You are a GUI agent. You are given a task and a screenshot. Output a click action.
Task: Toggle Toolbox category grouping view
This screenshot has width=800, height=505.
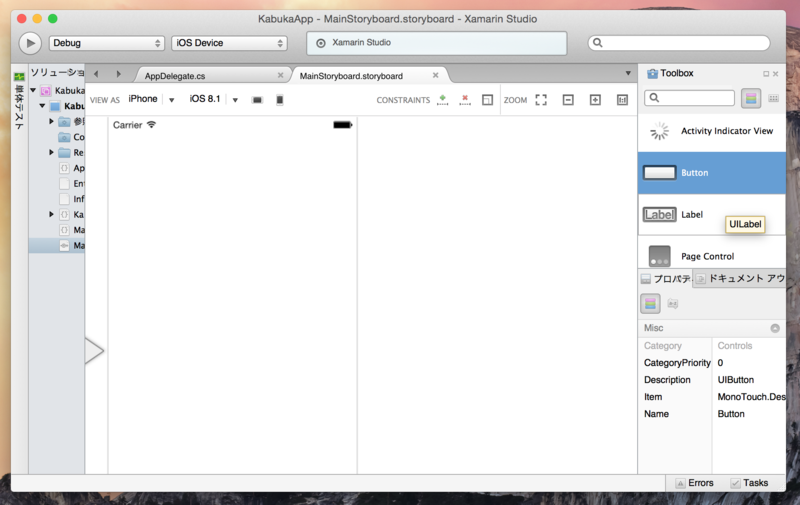tap(751, 98)
